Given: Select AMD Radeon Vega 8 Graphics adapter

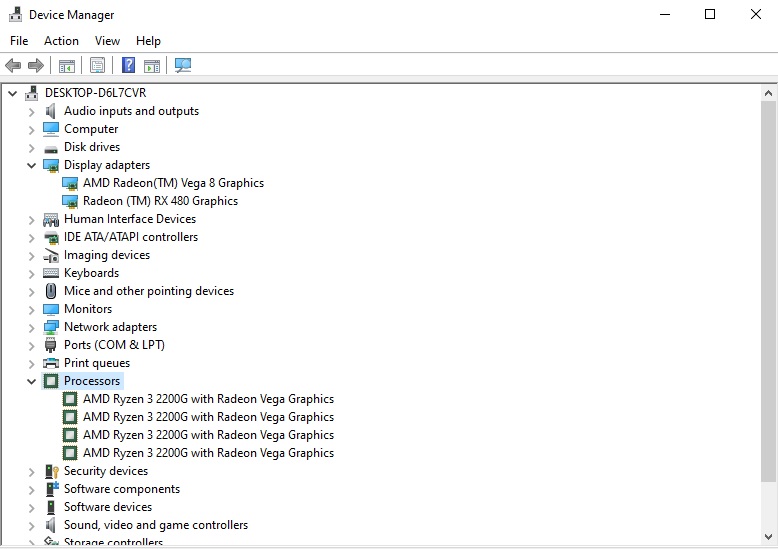Looking at the screenshot, I should pyautogui.click(x=173, y=183).
